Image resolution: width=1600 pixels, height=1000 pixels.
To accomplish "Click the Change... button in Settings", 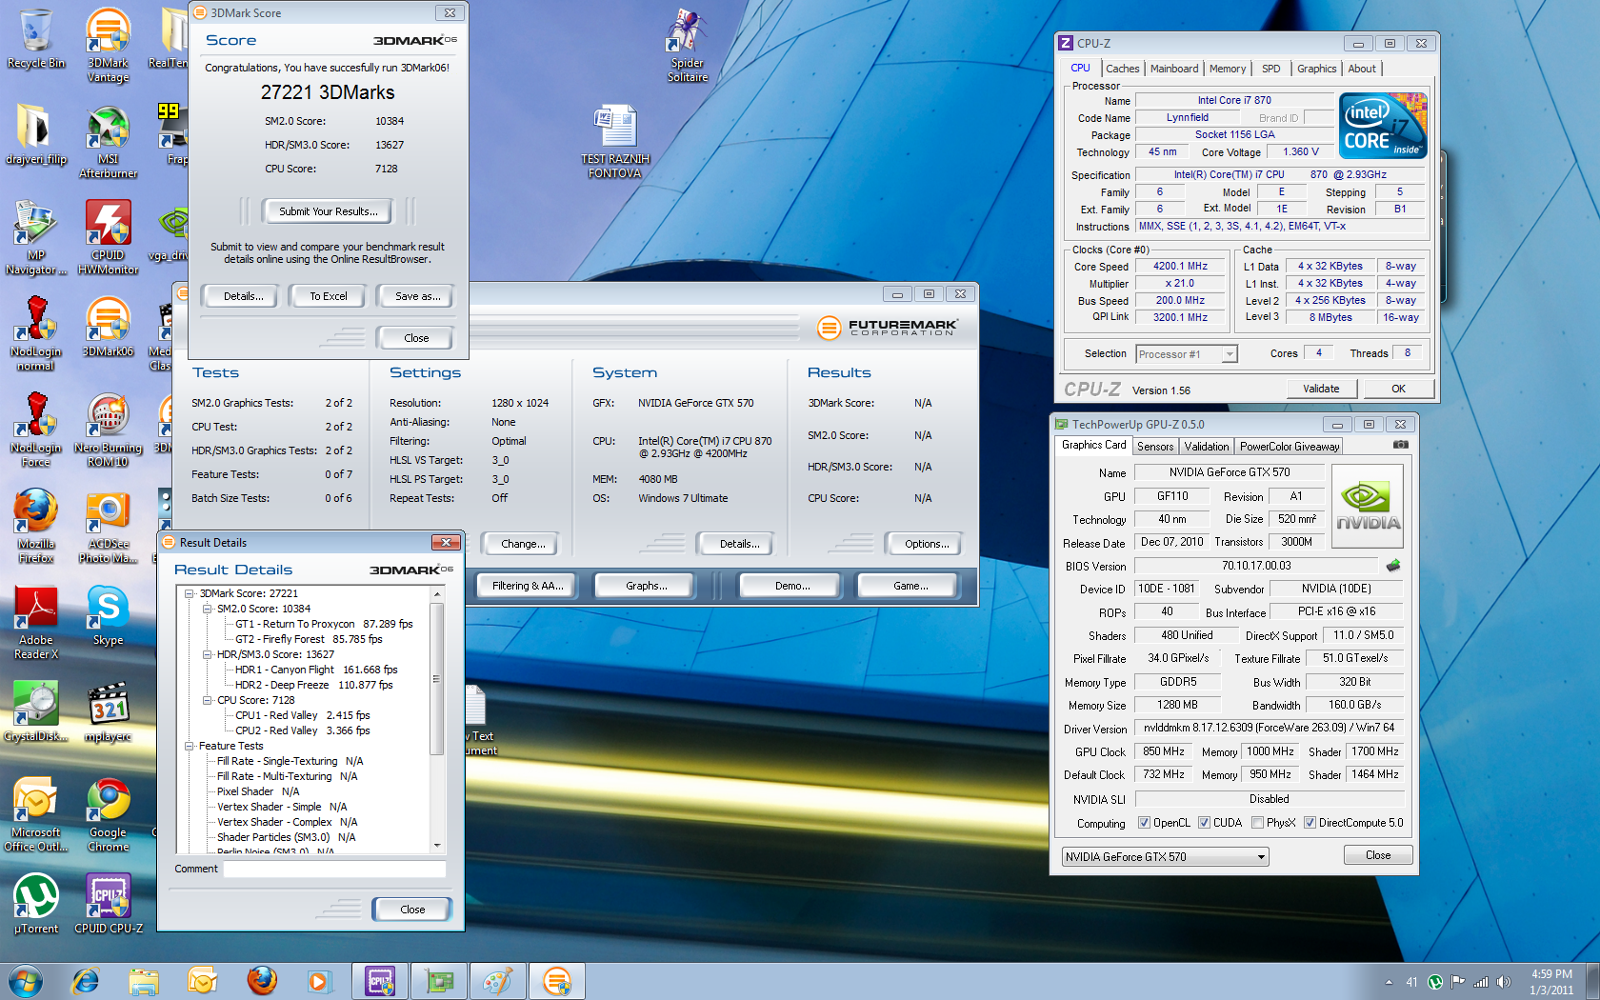I will pos(523,544).
